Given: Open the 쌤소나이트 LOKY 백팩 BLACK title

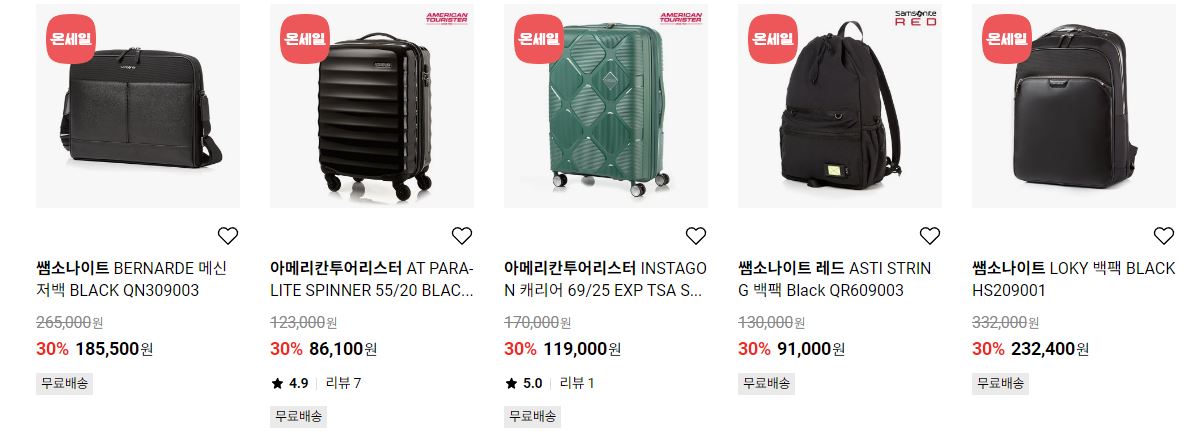Looking at the screenshot, I should [x=1073, y=279].
